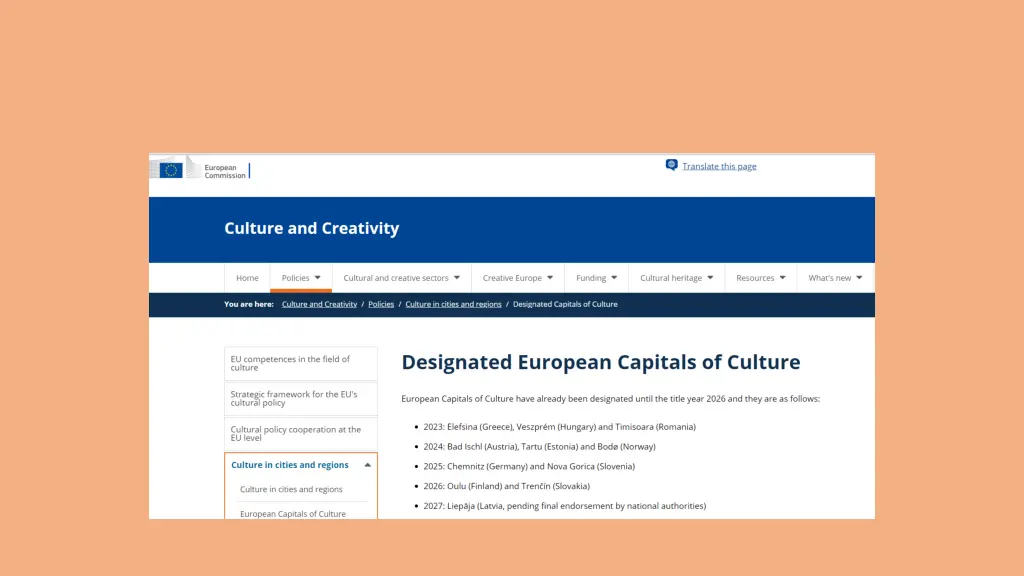Open the Creative Europe menu
The width and height of the screenshot is (1024, 576).
click(512, 278)
